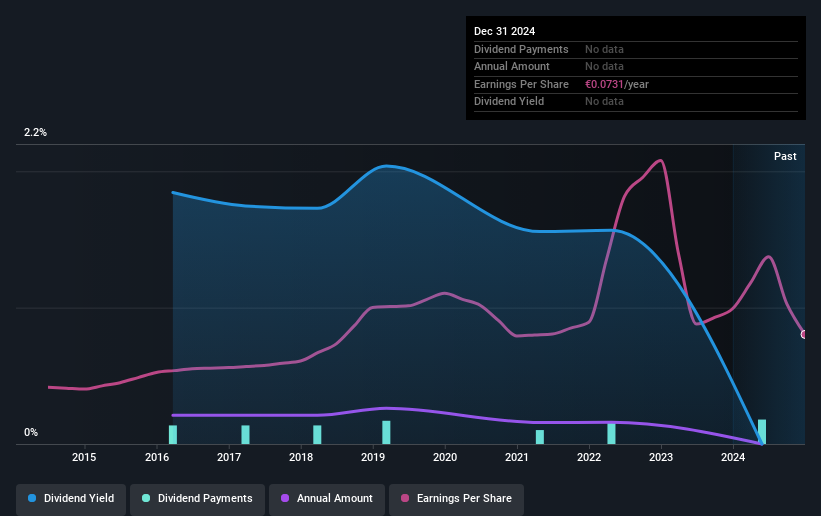Click the 2020 x-axis label

(x=445, y=457)
